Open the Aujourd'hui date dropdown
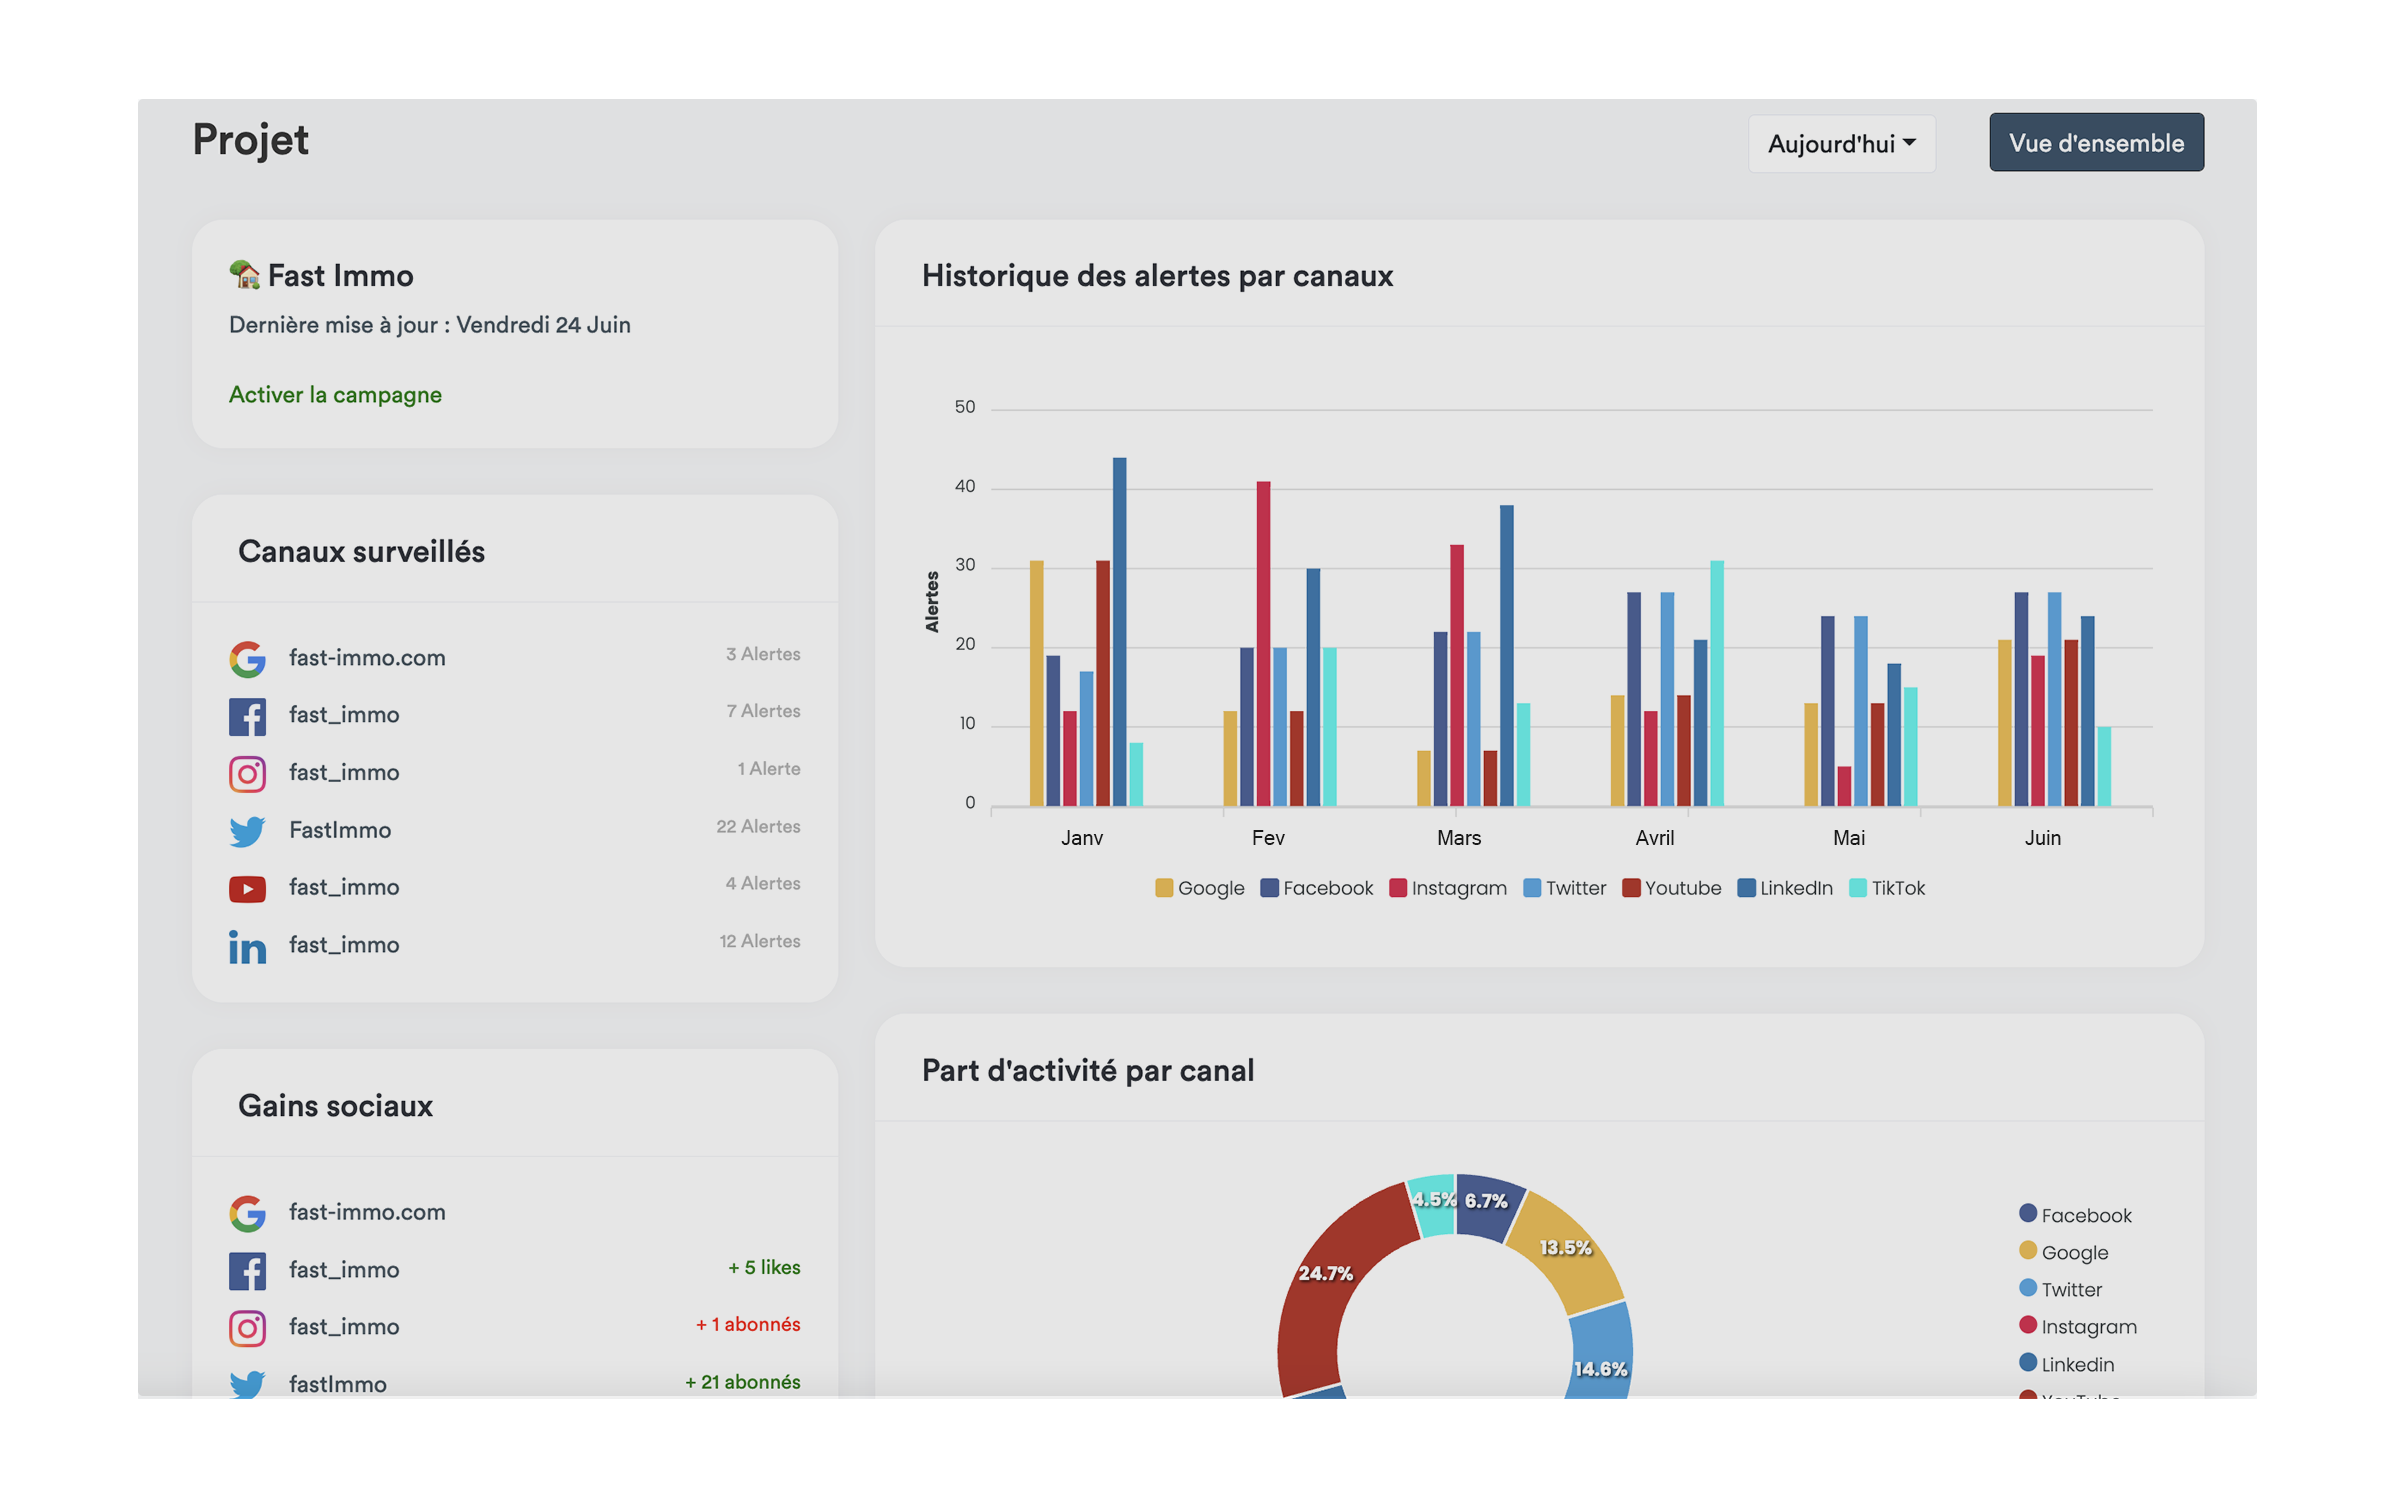 1841,144
